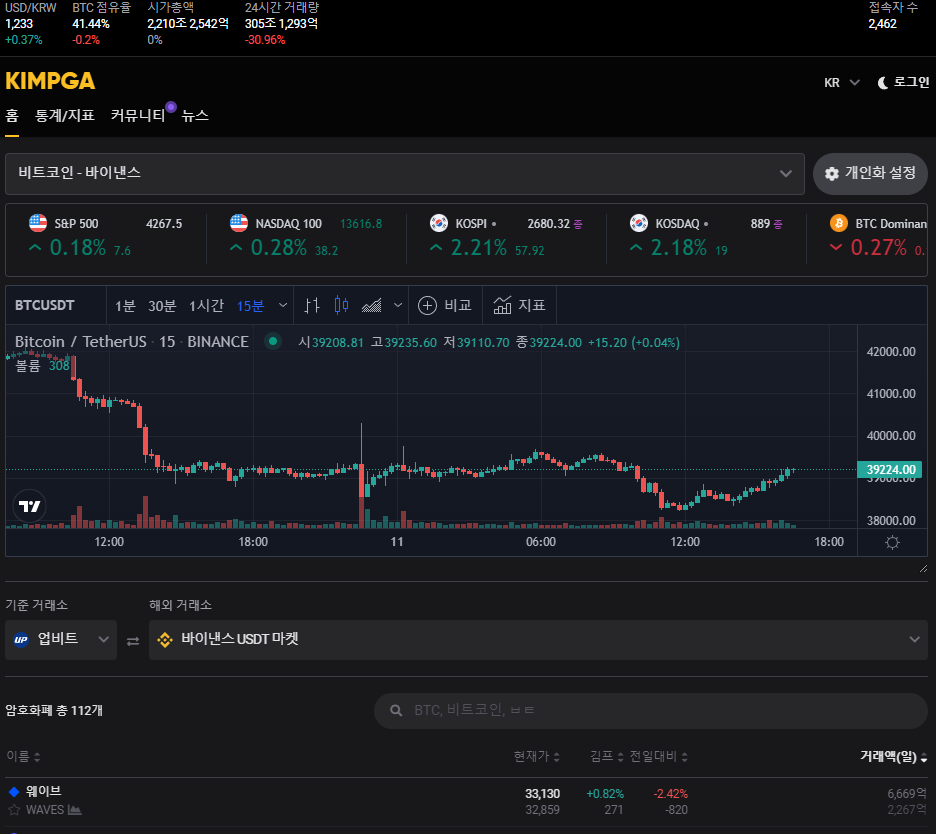This screenshot has height=834, width=936.
Task: Click the 24시간 거래량 volume value
Action: click(x=281, y=24)
